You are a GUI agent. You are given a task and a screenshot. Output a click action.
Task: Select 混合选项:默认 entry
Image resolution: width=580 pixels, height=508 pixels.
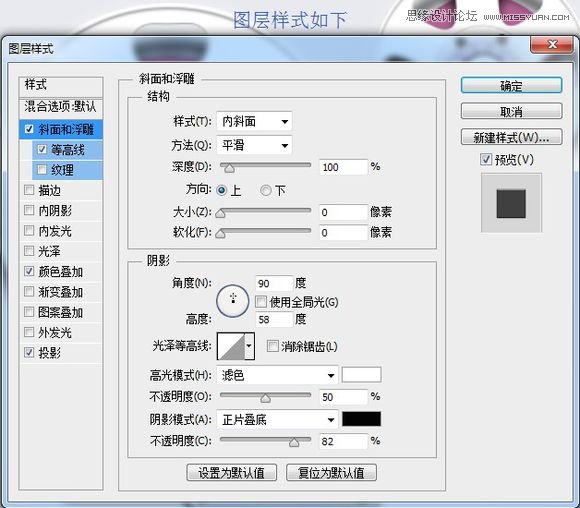[61, 107]
